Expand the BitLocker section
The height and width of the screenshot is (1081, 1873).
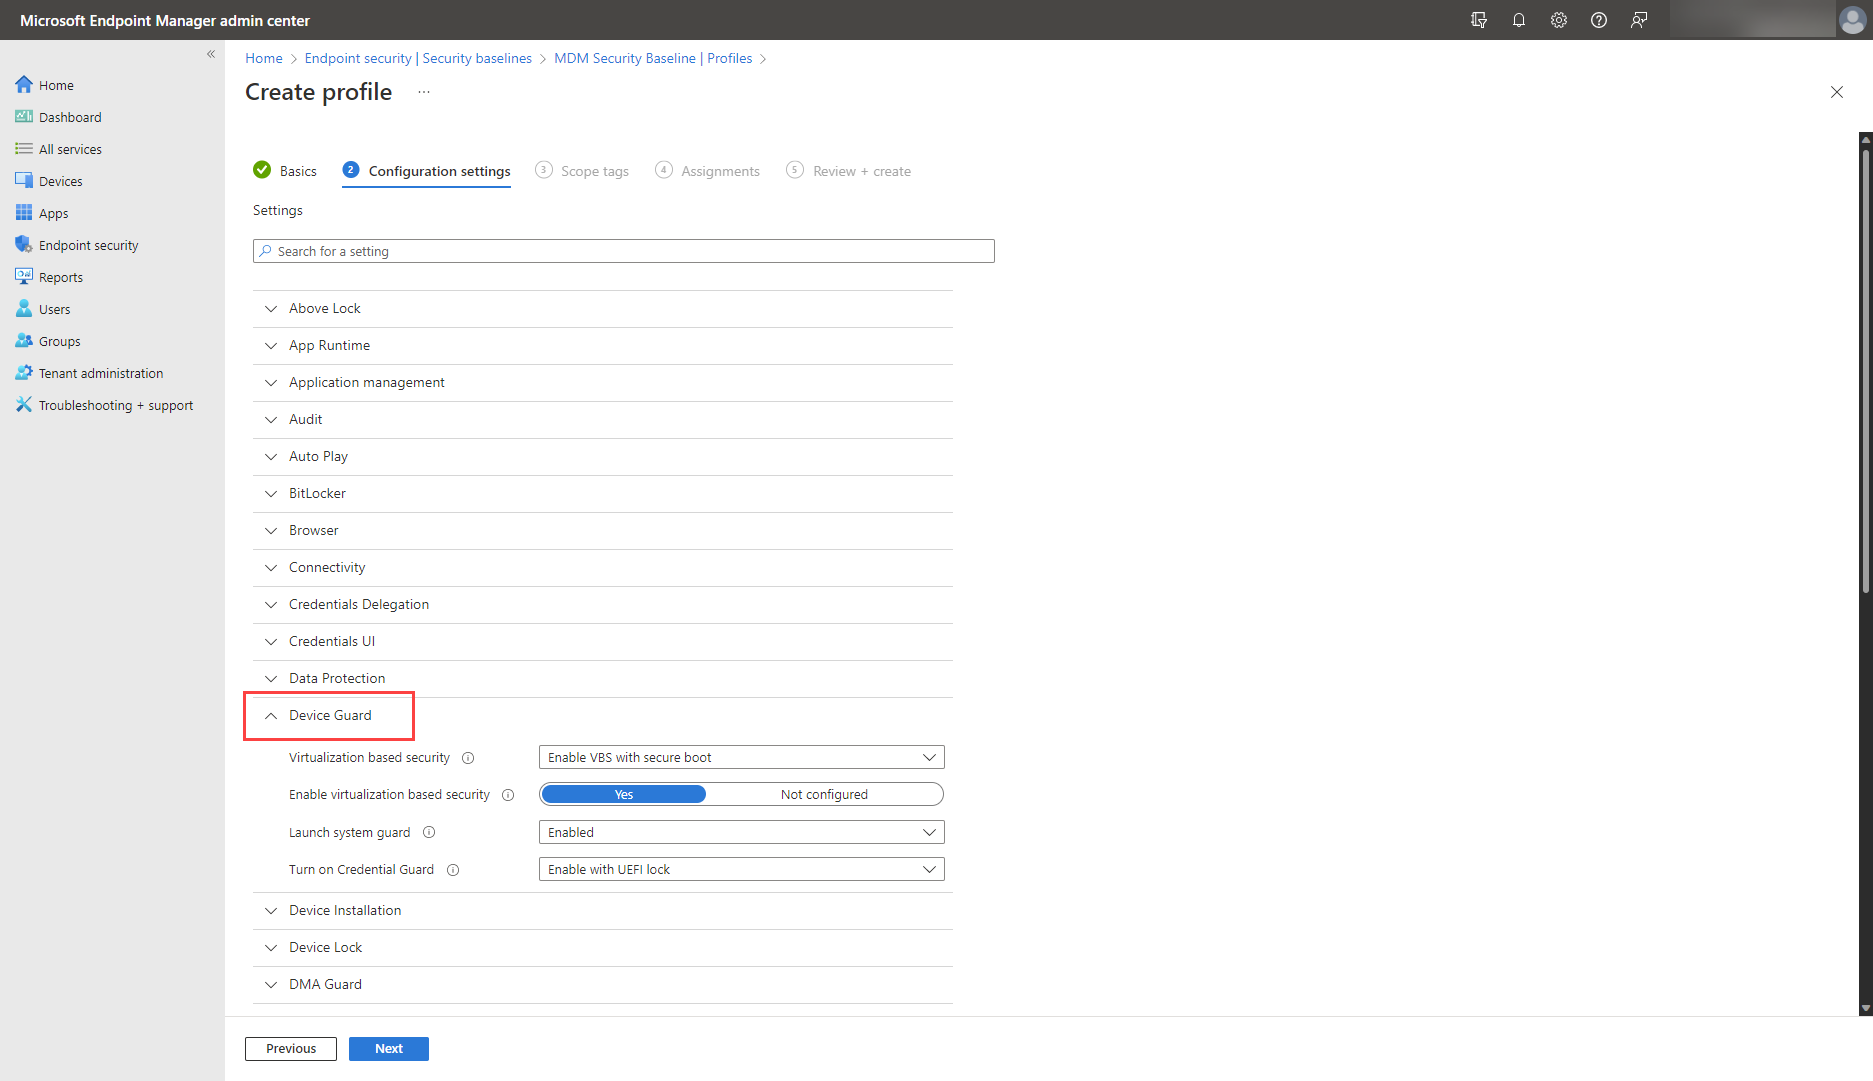click(x=603, y=493)
